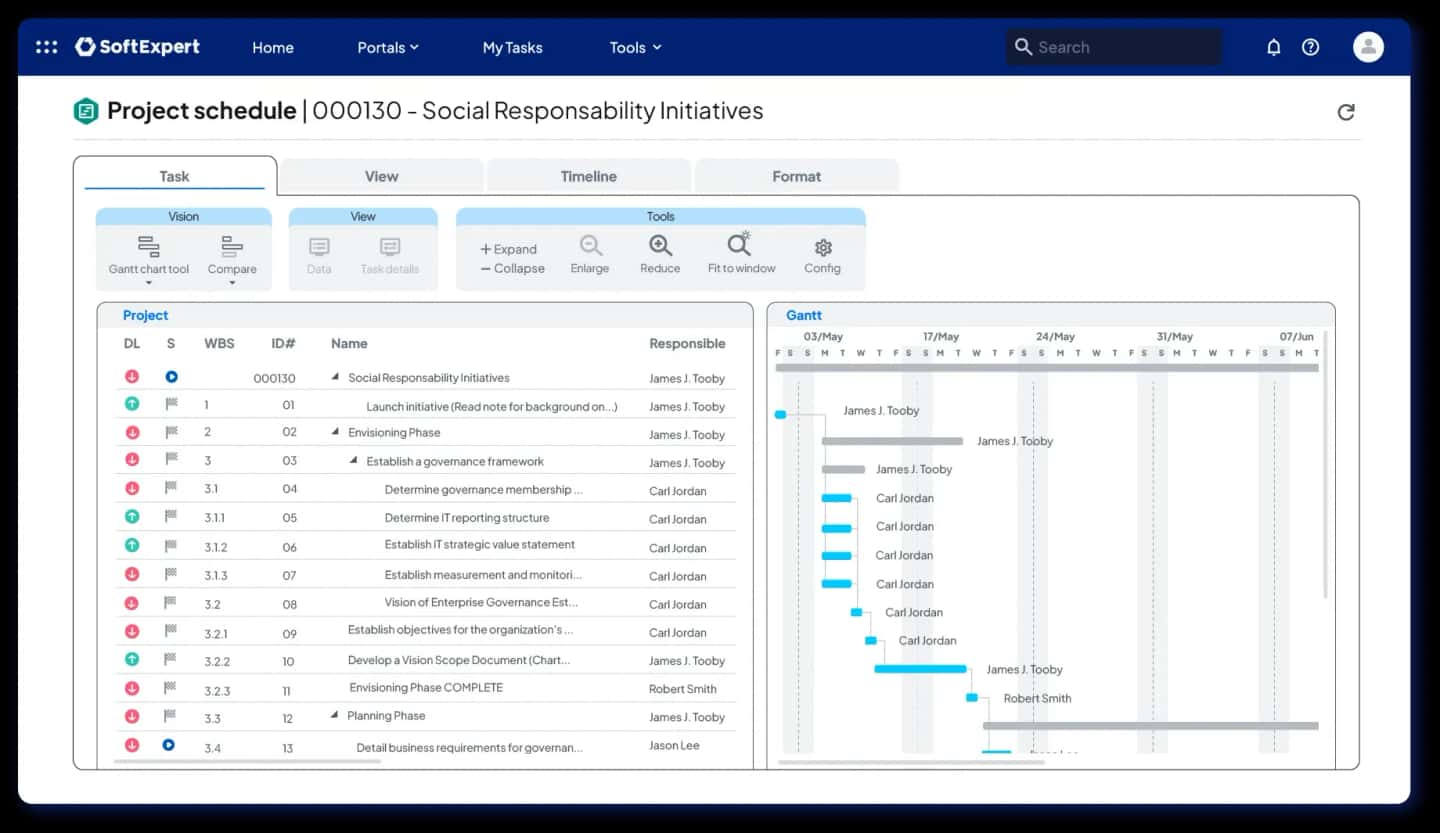This screenshot has height=833, width=1440.
Task: Click the Reduce zoom icon
Action: pyautogui.click(x=660, y=246)
